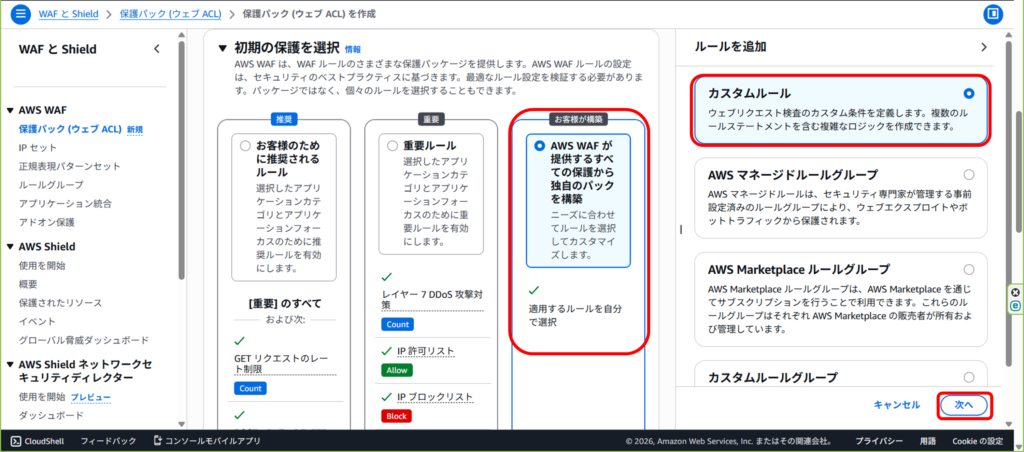Choose the AWS Marketplace ルールグループ radio button
The image size is (1024, 452).
(x=968, y=270)
